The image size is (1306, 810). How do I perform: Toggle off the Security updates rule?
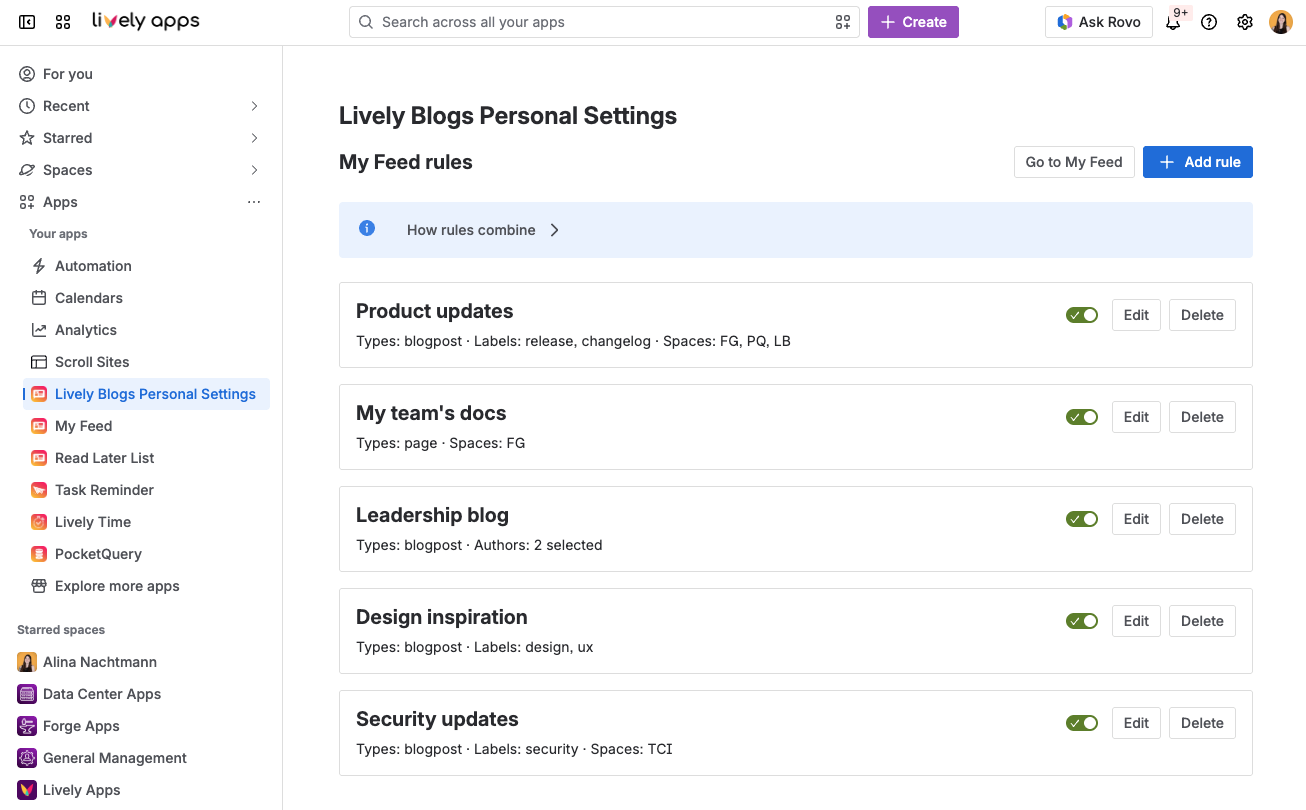pyautogui.click(x=1082, y=723)
